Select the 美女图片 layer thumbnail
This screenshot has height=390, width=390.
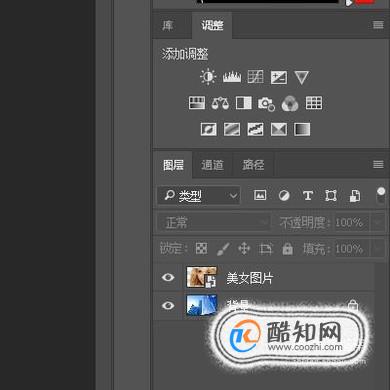coord(201,277)
